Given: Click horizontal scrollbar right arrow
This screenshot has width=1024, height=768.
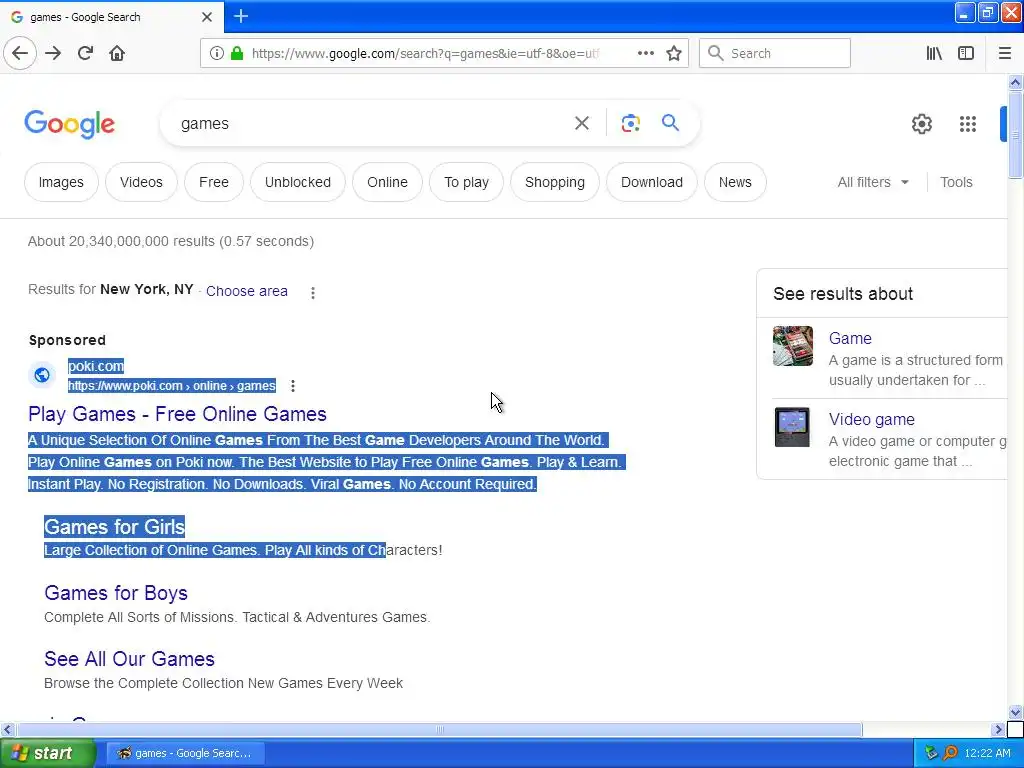Looking at the screenshot, I should 998,729.
